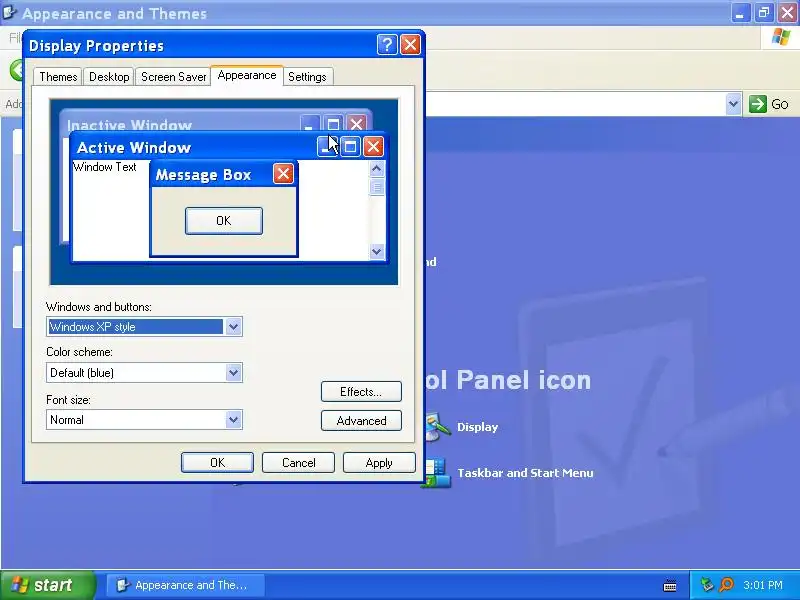Click the preview window scrollbar up arrow

(x=377, y=168)
